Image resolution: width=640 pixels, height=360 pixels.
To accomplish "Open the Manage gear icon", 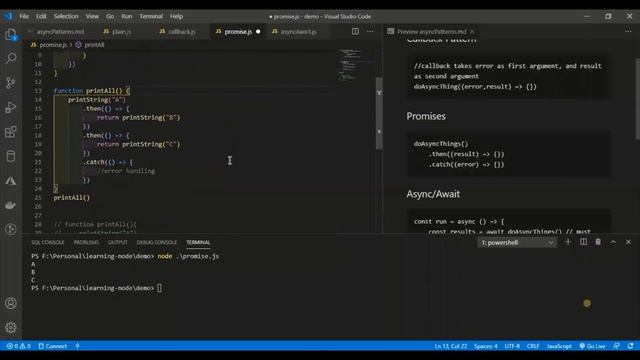I will pyautogui.click(x=11, y=327).
